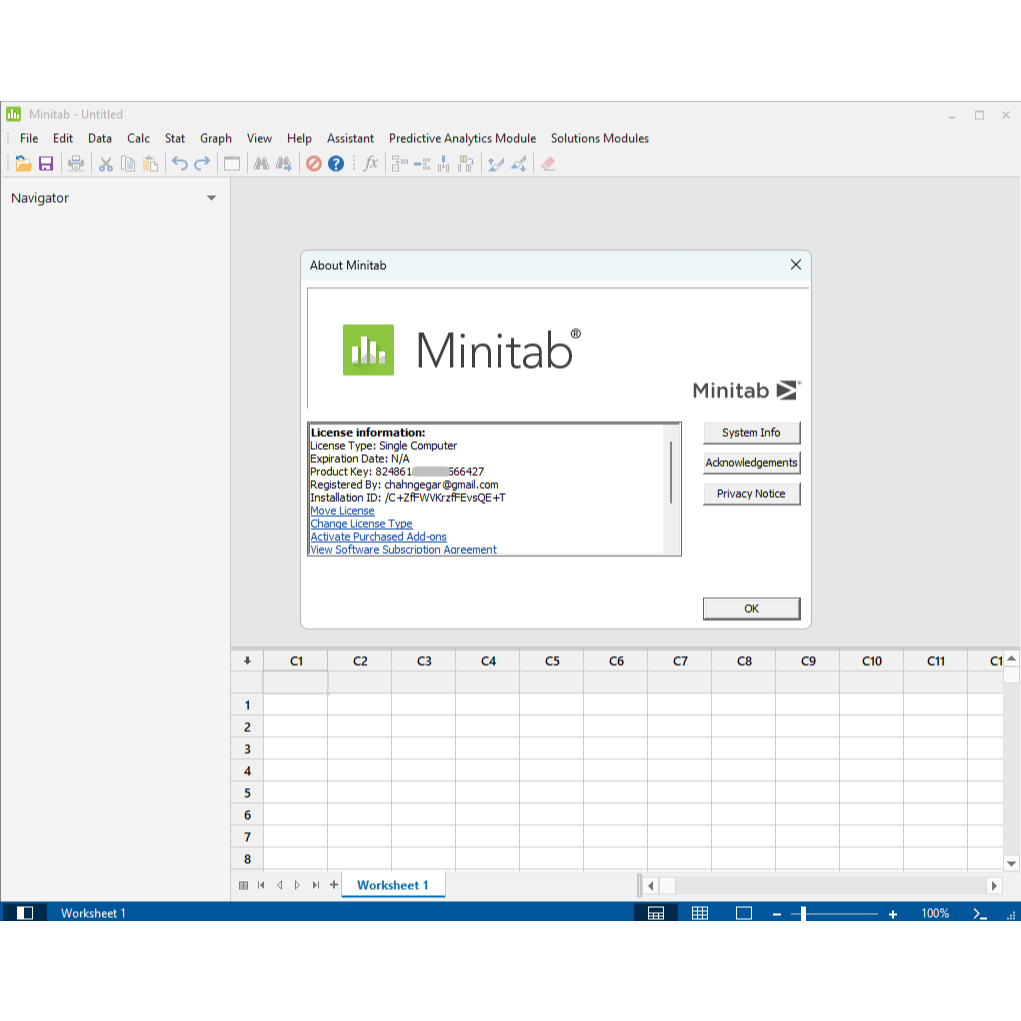This screenshot has height=1021, width=1021.
Task: Open the Predictive Analytics Module menu
Action: [462, 138]
